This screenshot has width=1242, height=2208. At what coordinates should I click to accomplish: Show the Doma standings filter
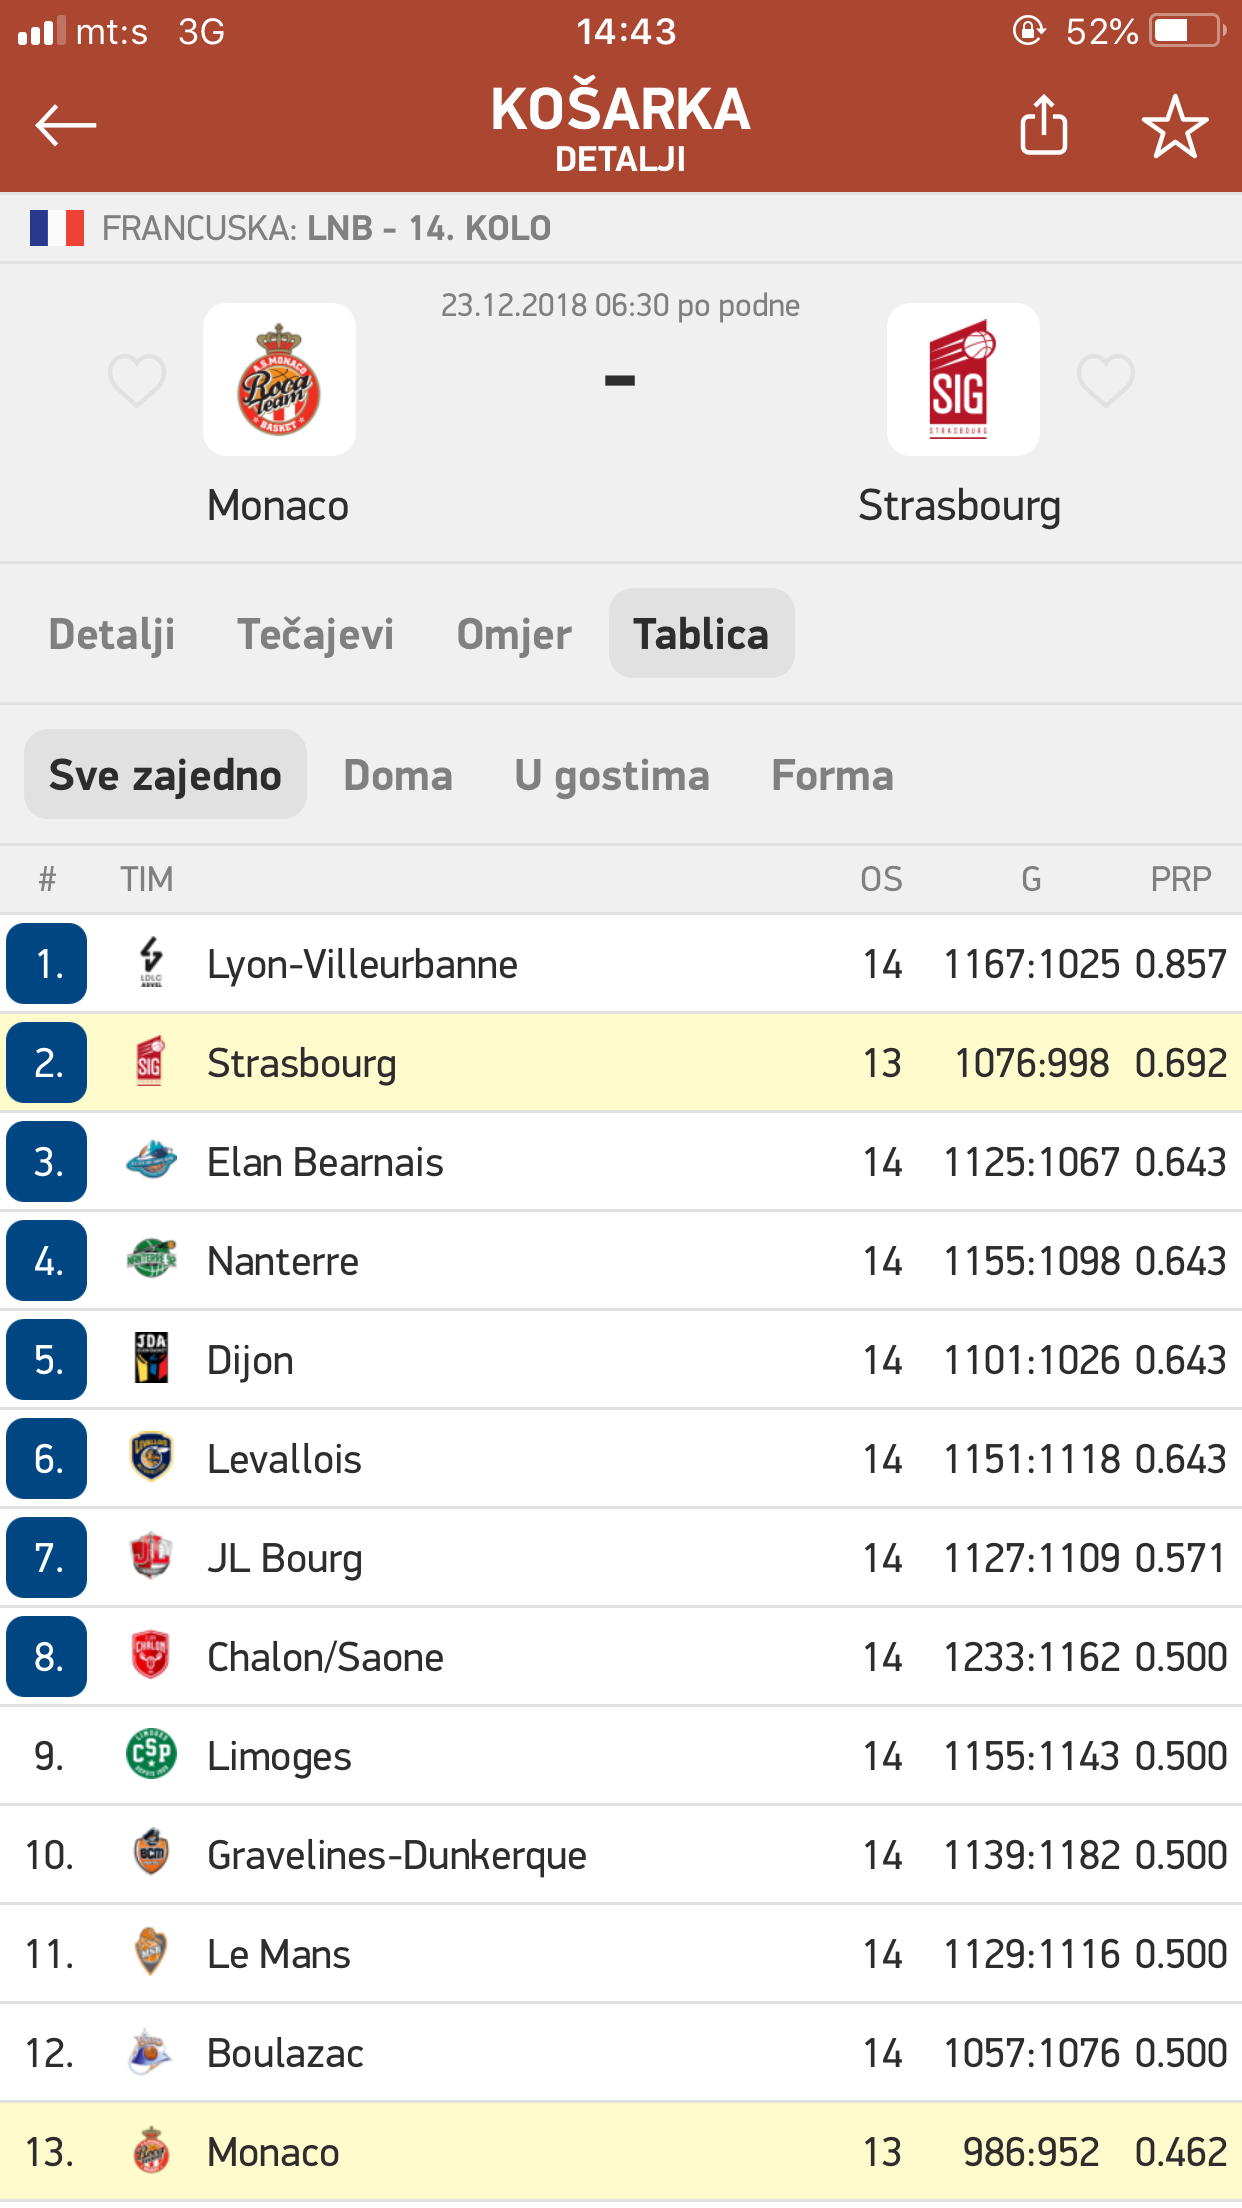[398, 775]
